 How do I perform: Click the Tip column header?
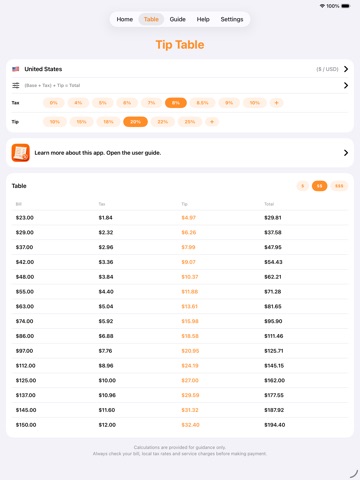coord(184,204)
